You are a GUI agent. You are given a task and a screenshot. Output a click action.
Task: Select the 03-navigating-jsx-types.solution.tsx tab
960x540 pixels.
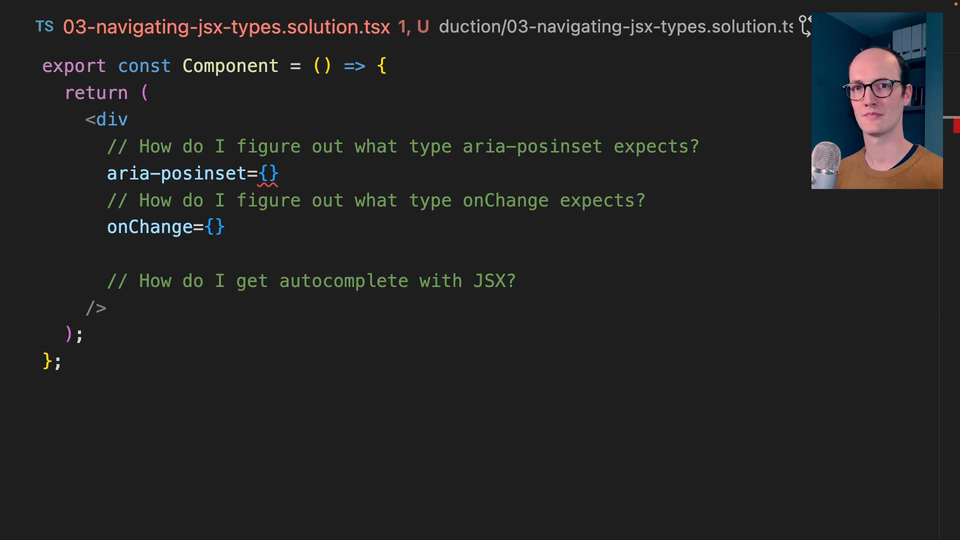[226, 27]
